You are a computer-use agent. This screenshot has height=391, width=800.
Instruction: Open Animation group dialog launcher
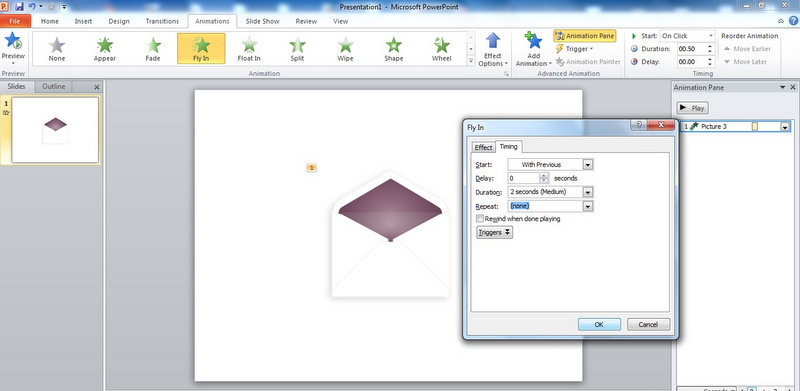click(x=506, y=75)
